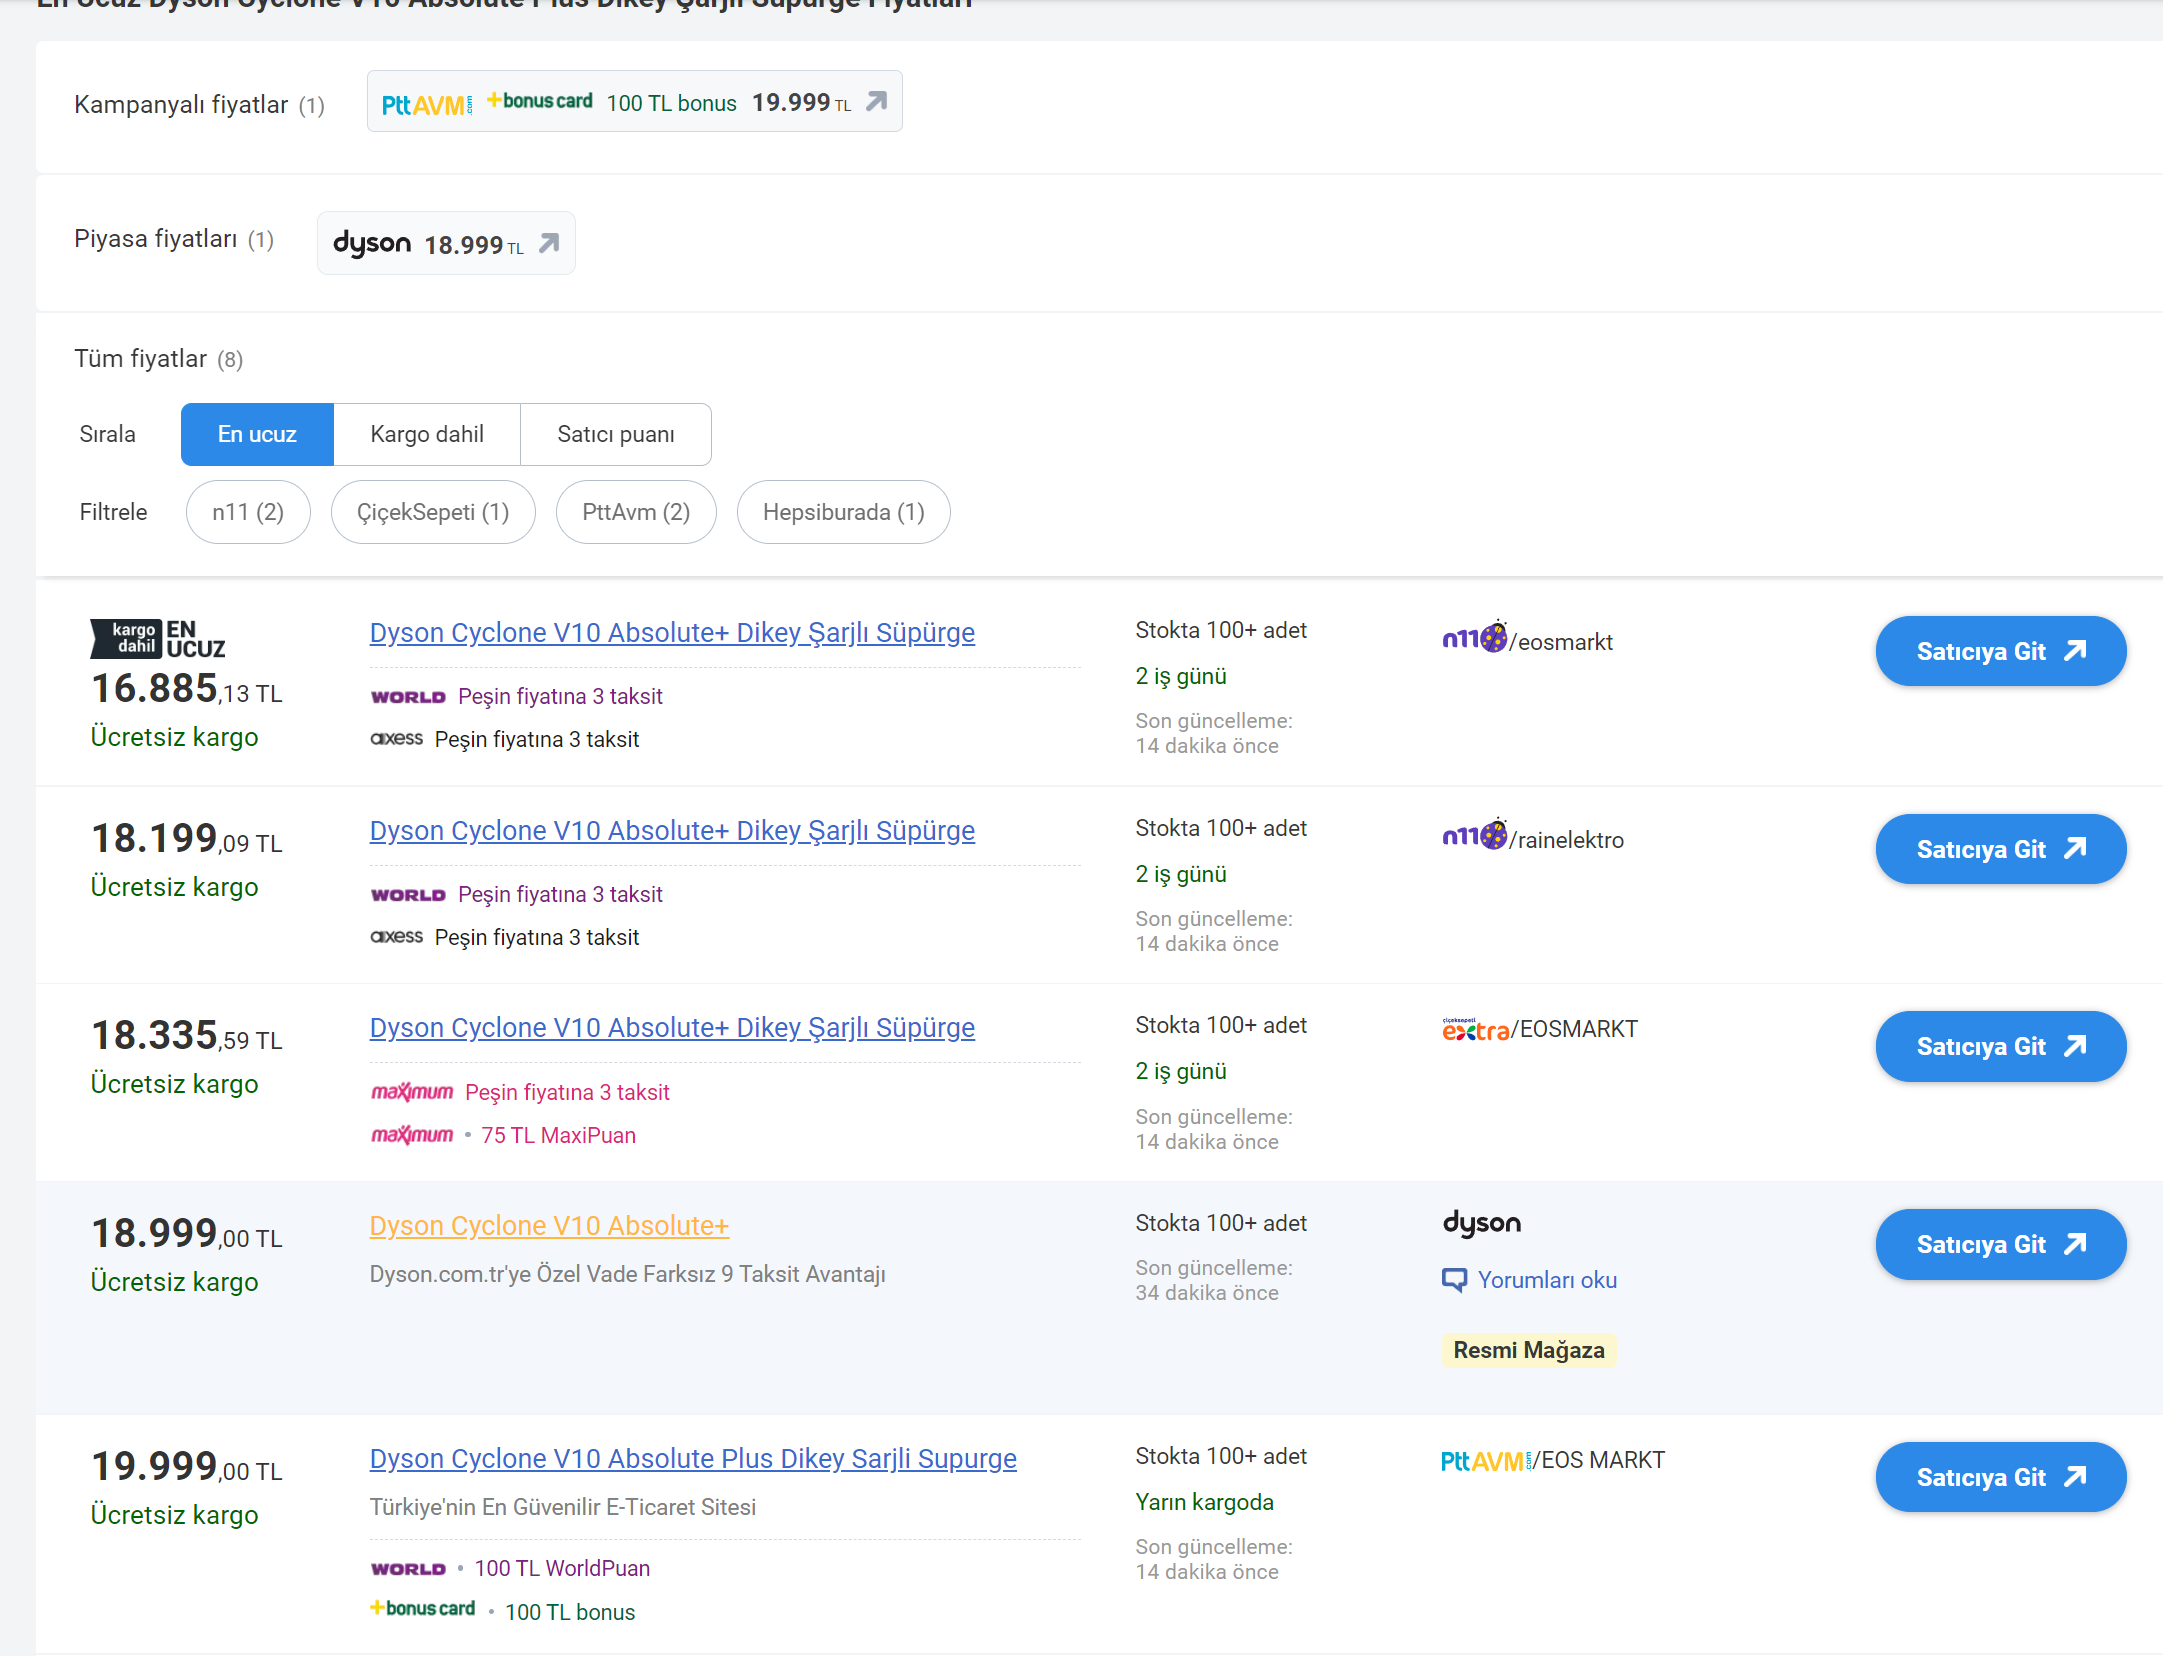Click the '19.999 TL' campaign price

(x=801, y=102)
